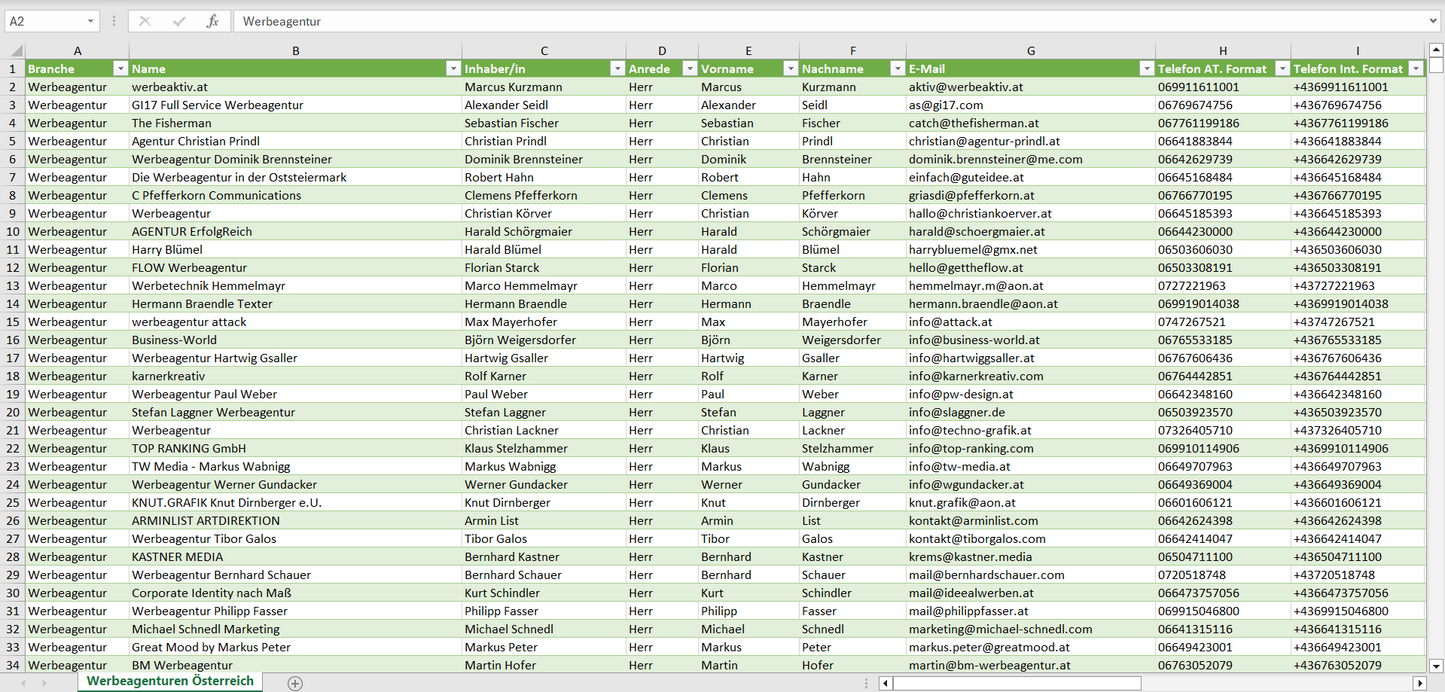Click the Cancel X icon in formula bar
This screenshot has height=692, width=1445.
point(145,21)
